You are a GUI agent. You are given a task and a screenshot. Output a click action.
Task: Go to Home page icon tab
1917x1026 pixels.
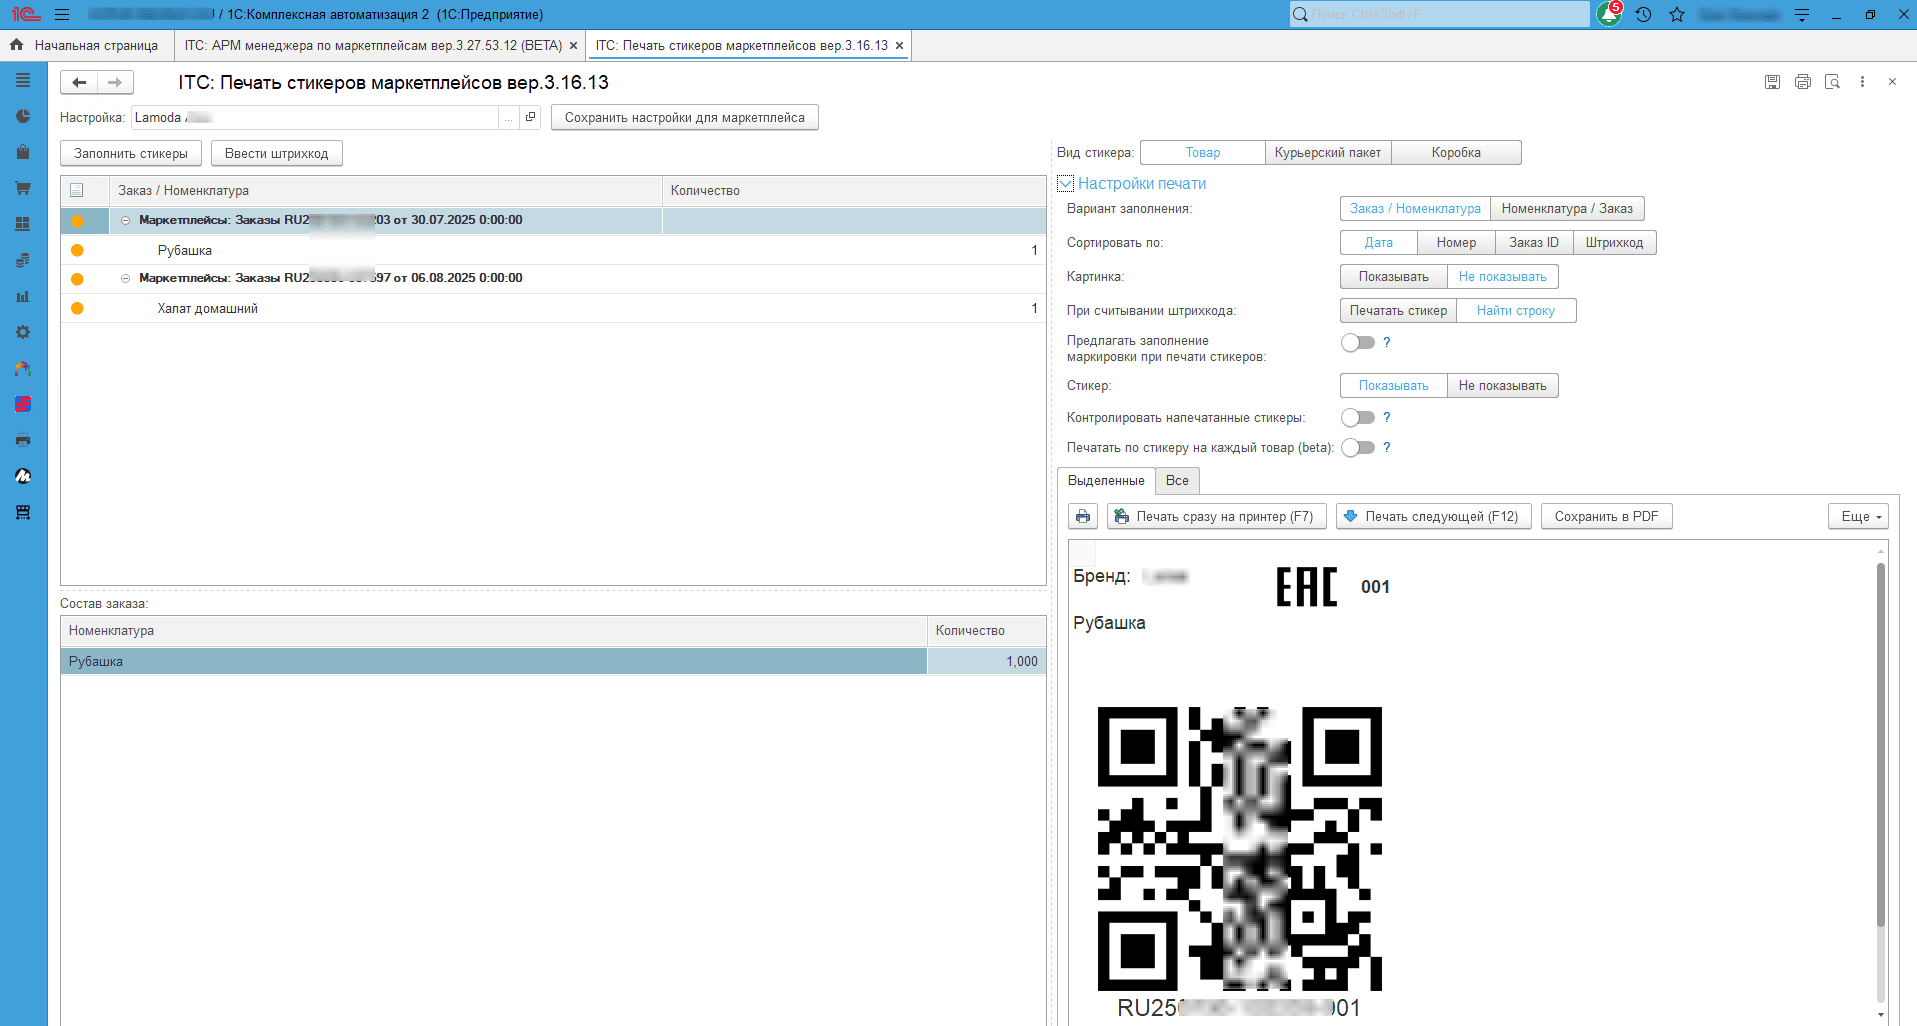coord(17,45)
